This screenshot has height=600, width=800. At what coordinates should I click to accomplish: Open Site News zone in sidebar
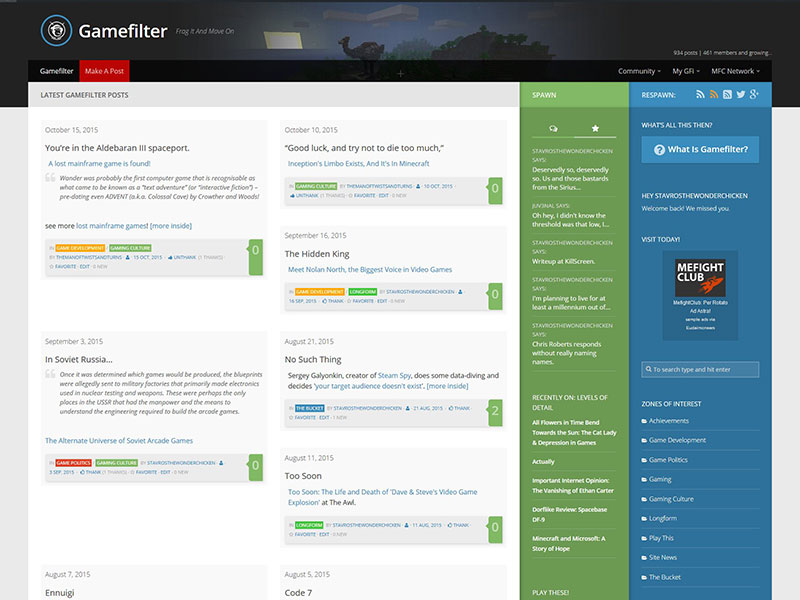(663, 557)
